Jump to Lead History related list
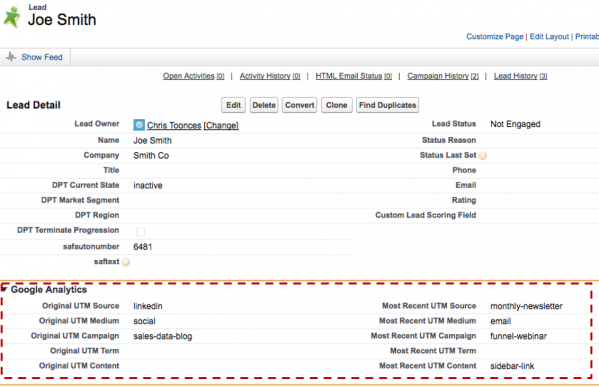599x387 pixels. (x=520, y=76)
